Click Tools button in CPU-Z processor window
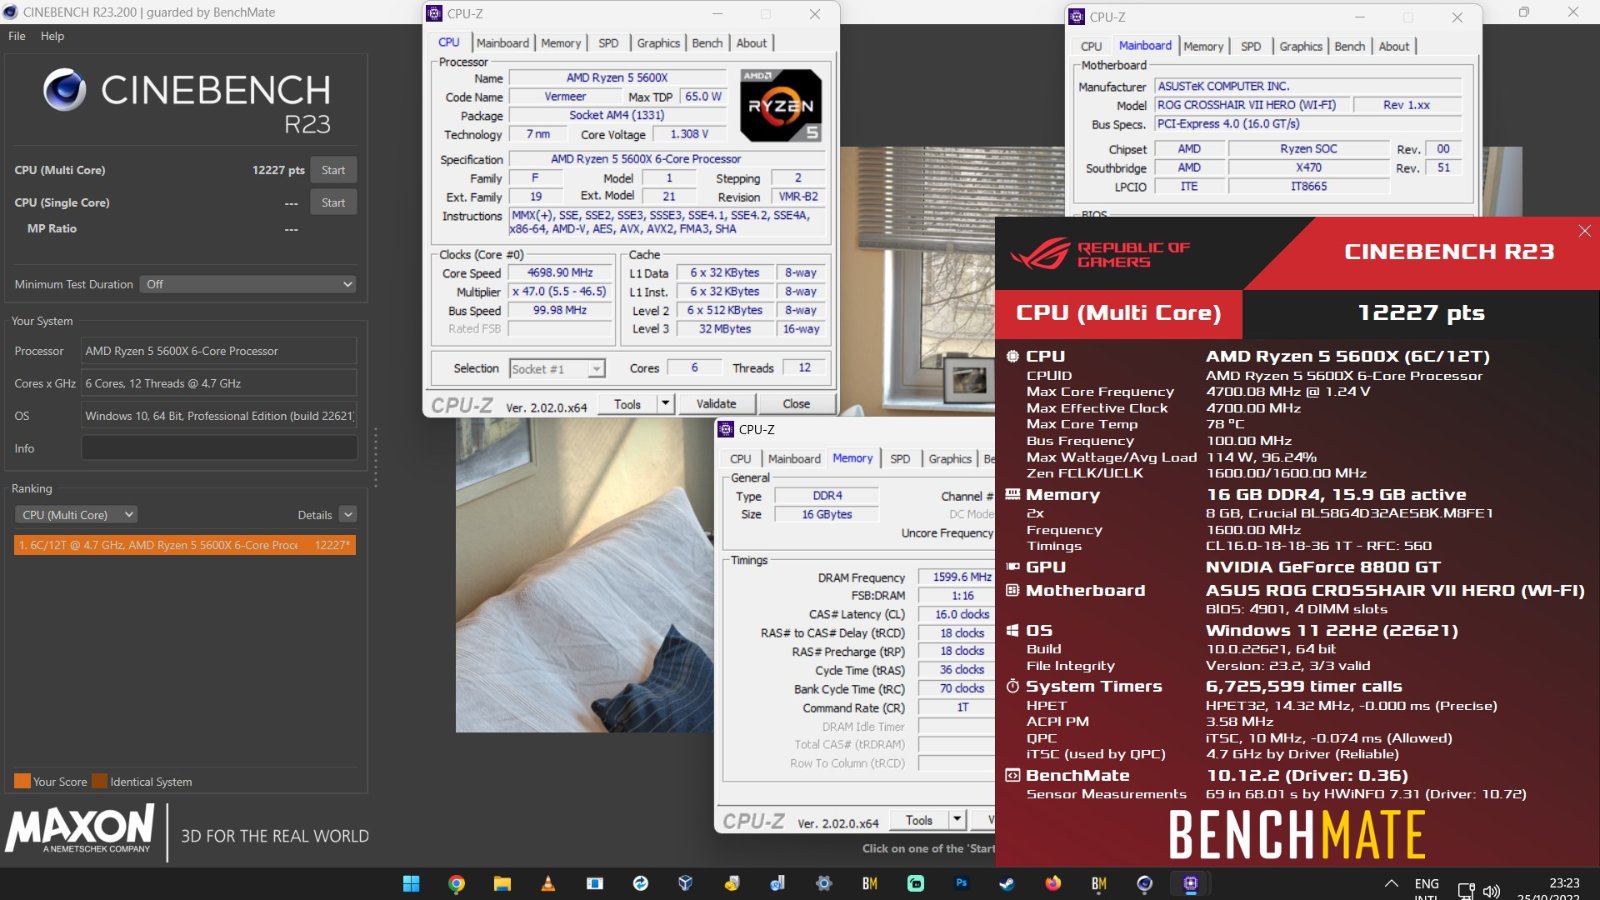1600x900 pixels. coord(627,404)
